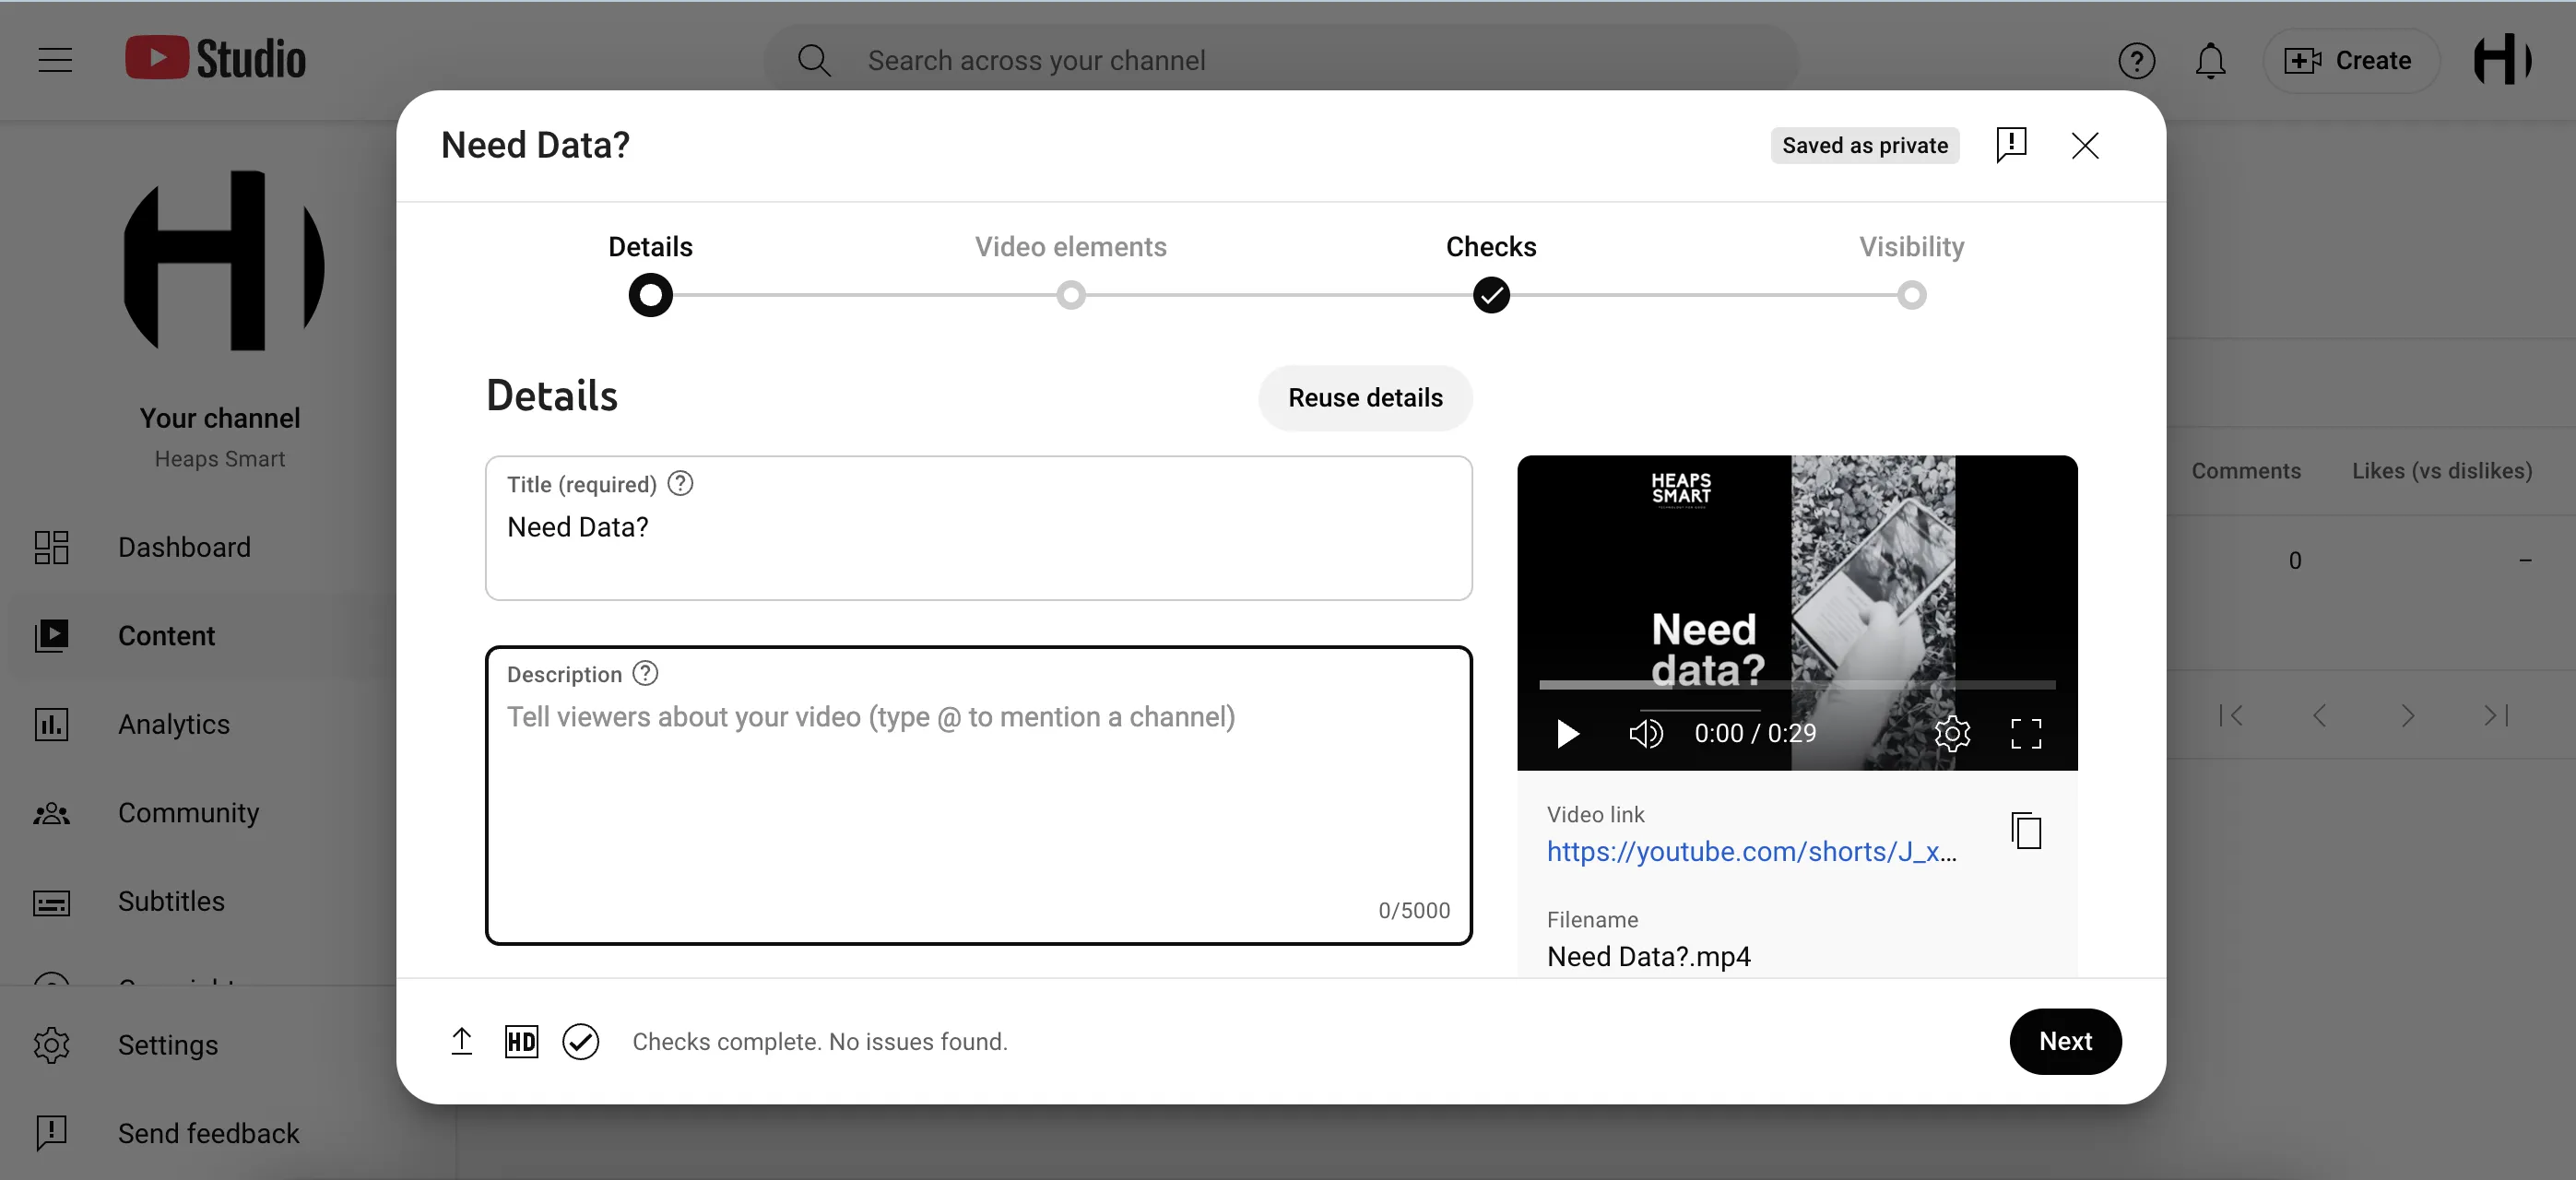Open the notifications bell
This screenshot has height=1180, width=2576.
[2210, 61]
